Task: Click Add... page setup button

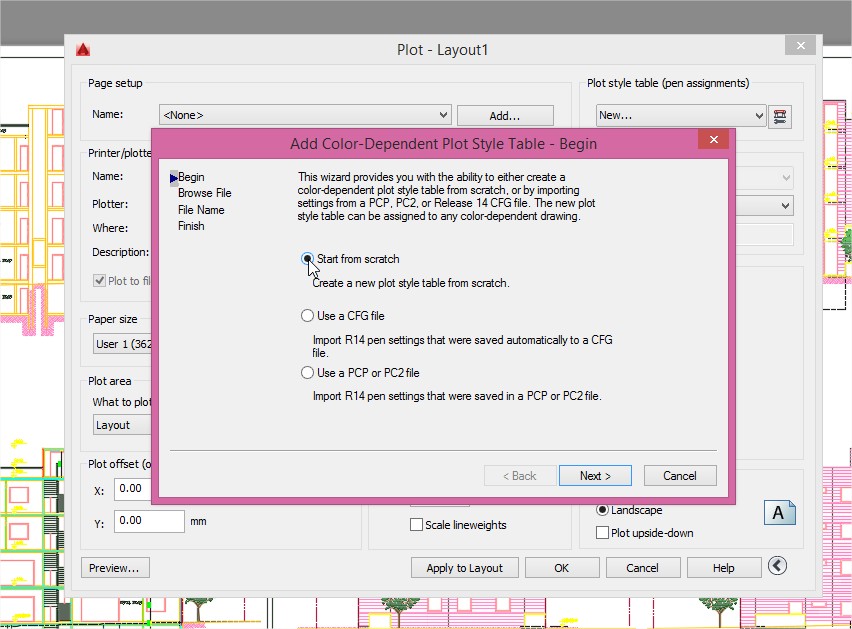Action: point(505,116)
